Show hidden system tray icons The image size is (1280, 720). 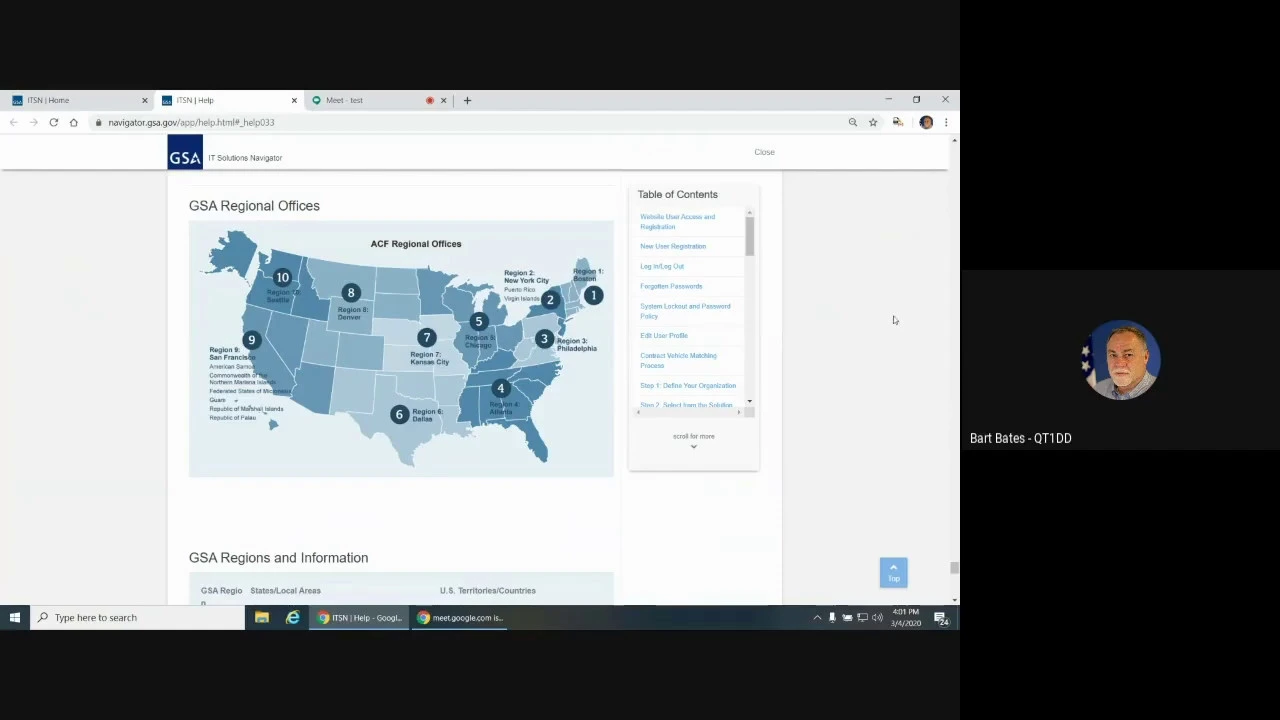pyautogui.click(x=817, y=618)
